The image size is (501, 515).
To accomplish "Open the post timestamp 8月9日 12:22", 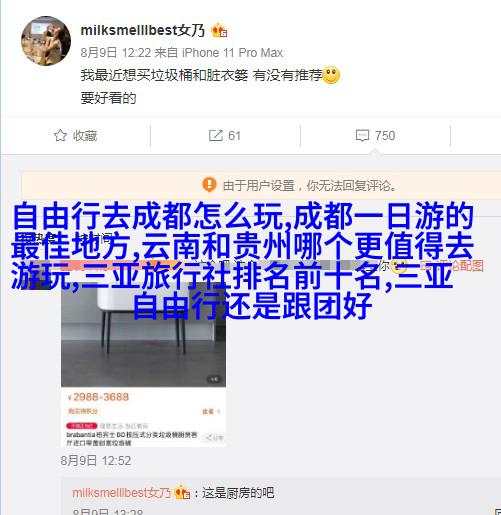I will [x=116, y=53].
